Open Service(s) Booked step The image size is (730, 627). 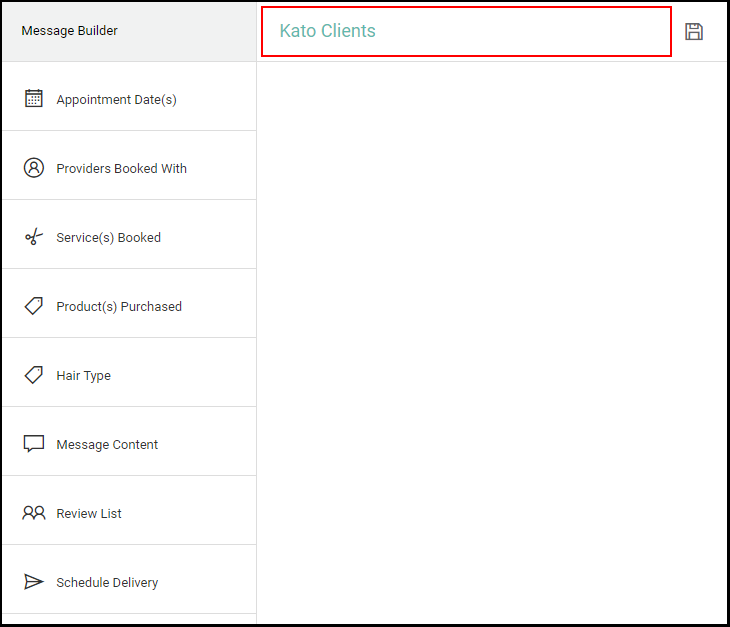129,234
